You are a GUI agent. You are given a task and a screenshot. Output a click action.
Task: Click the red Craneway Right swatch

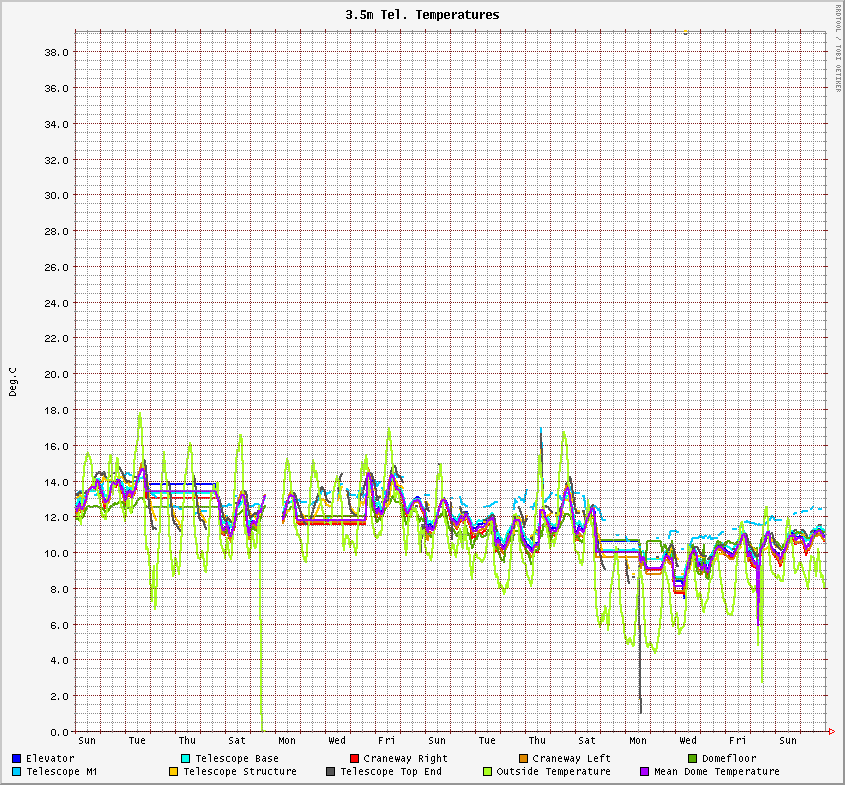click(x=354, y=759)
